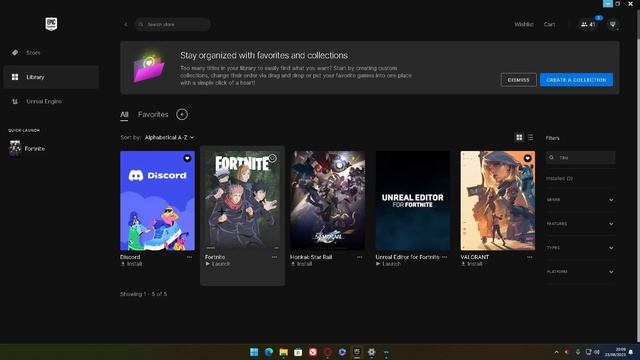Open Unreal Editor for Fortnite options menu
640x360 pixels.
tap(444, 257)
